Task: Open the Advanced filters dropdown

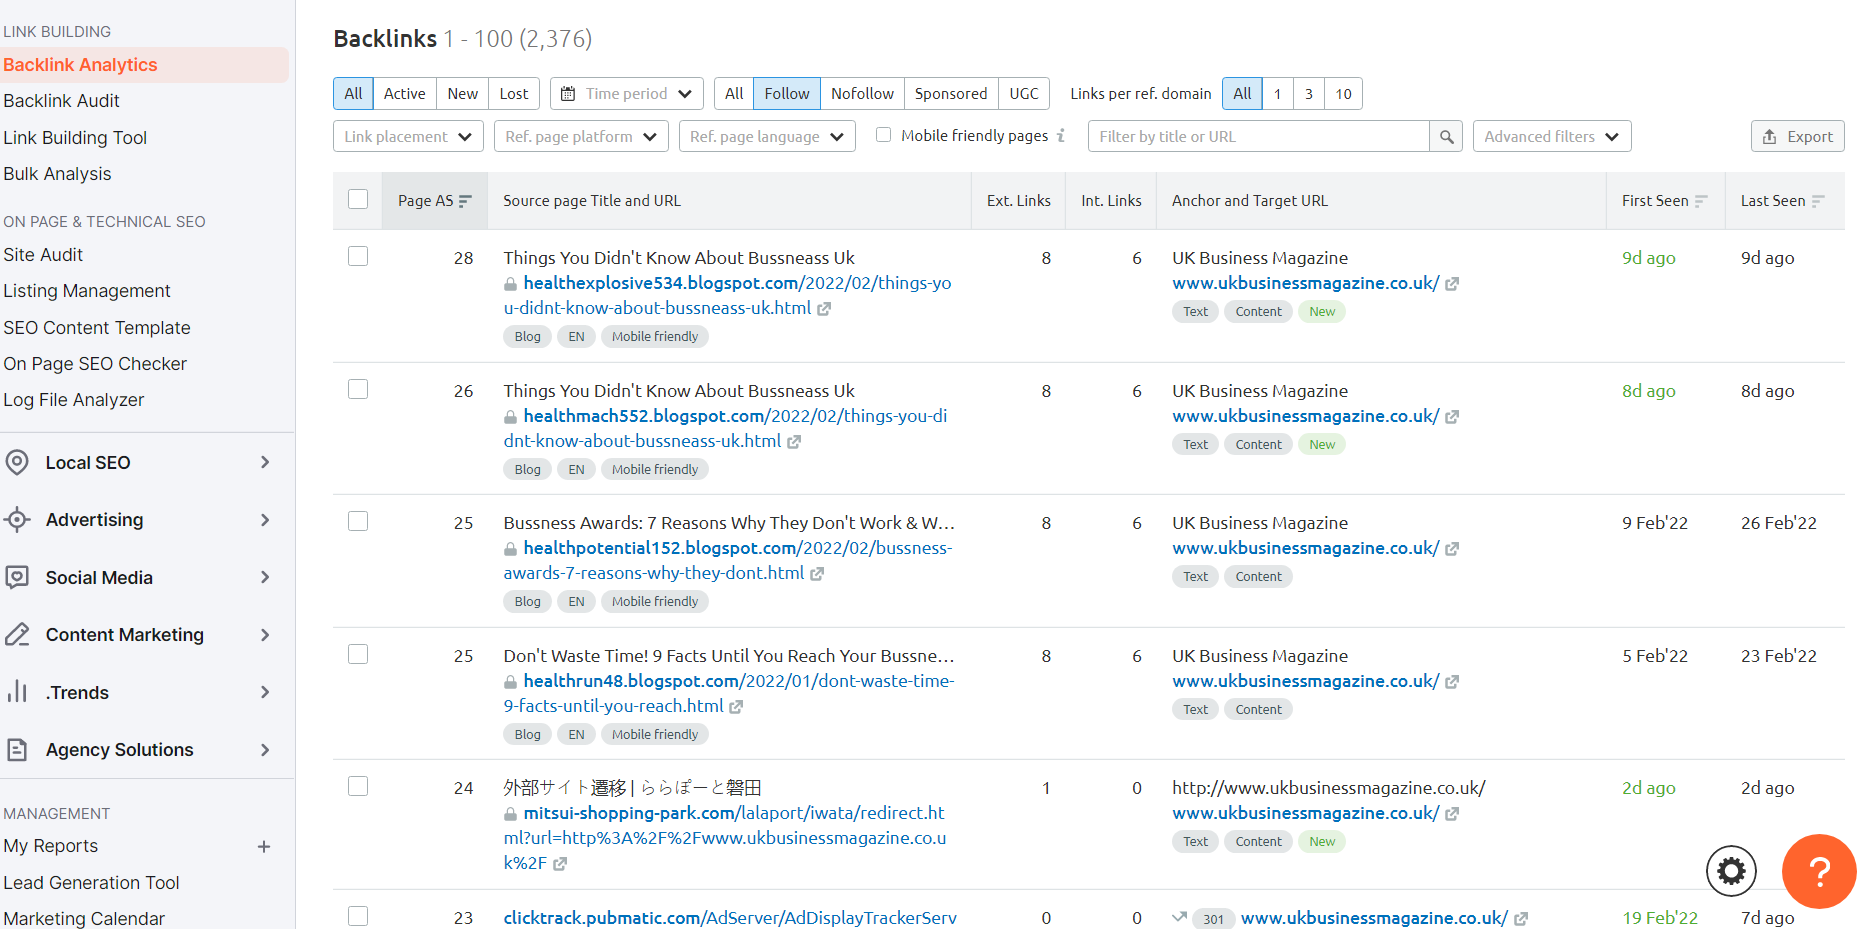Action: [x=1552, y=137]
